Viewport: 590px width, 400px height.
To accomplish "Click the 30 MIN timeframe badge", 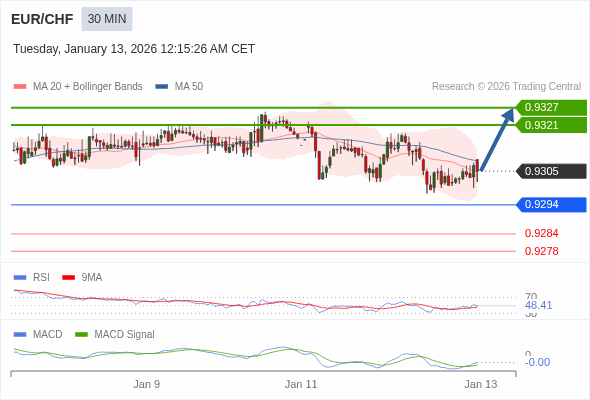I will coord(107,19).
